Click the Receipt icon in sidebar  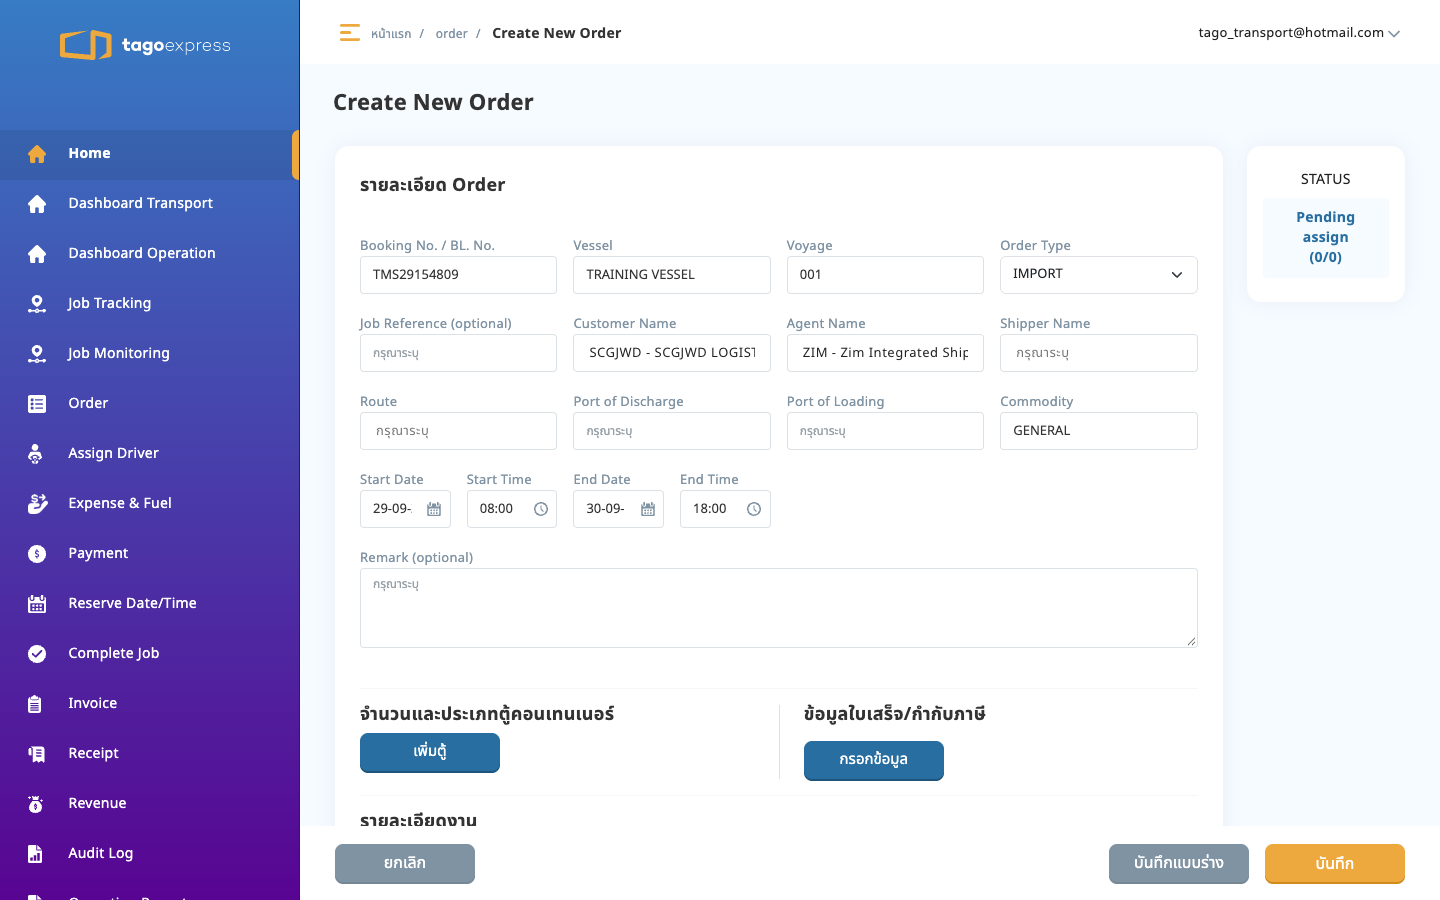[37, 754]
